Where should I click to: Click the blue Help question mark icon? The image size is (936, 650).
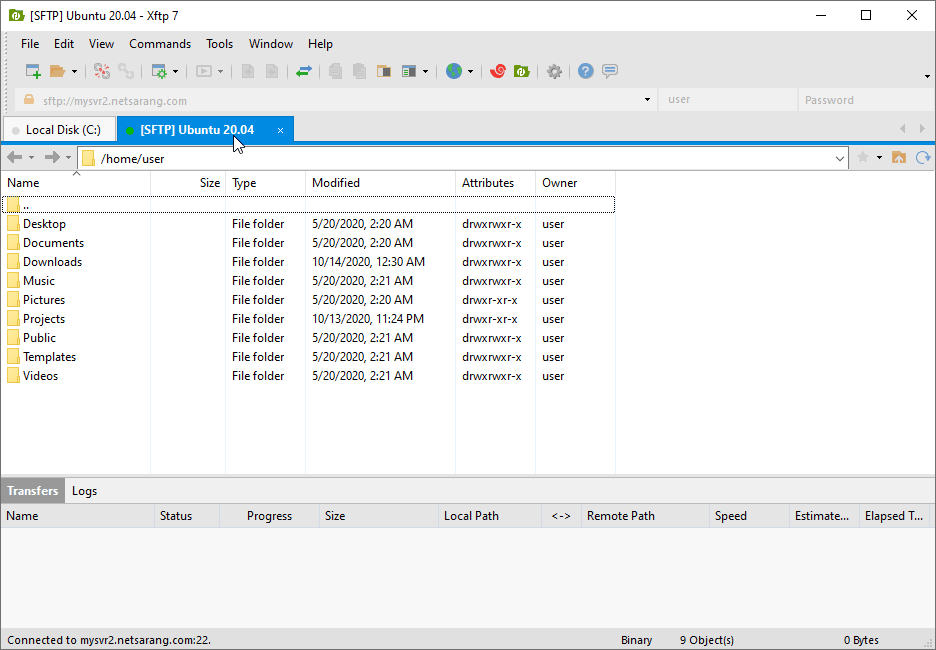pyautogui.click(x=586, y=72)
